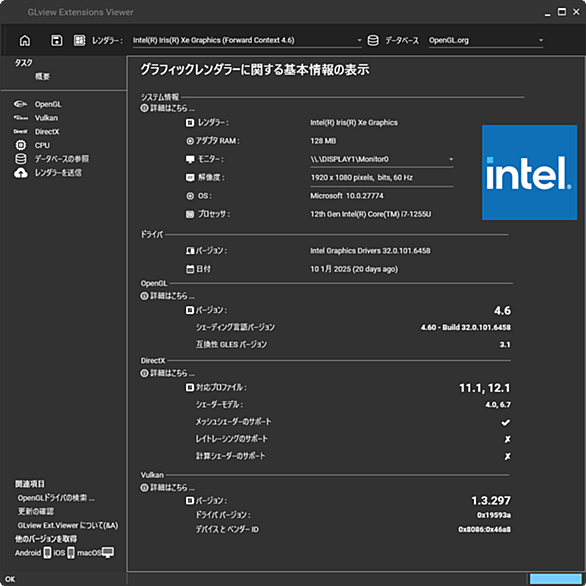Select the CPU icon in sidebar
Viewport: 586px width, 586px height.
coord(21,145)
